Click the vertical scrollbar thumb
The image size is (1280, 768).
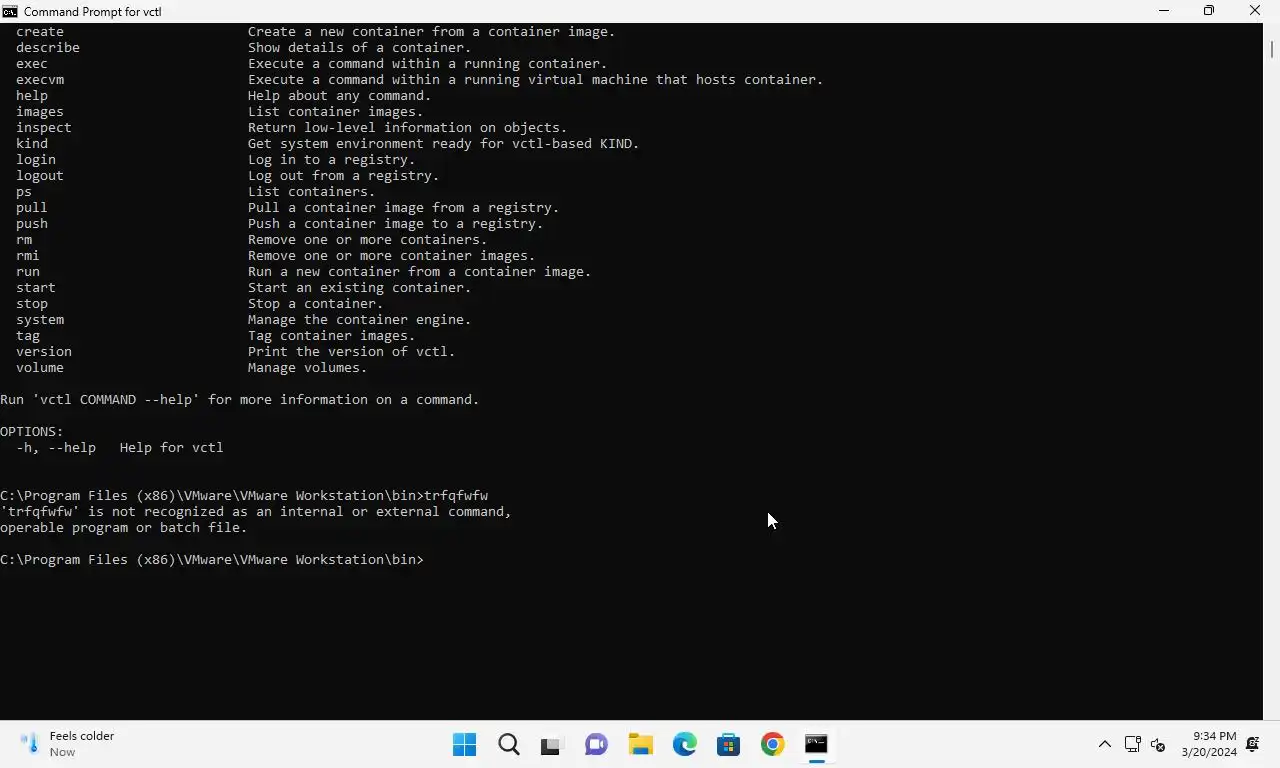(x=1272, y=48)
